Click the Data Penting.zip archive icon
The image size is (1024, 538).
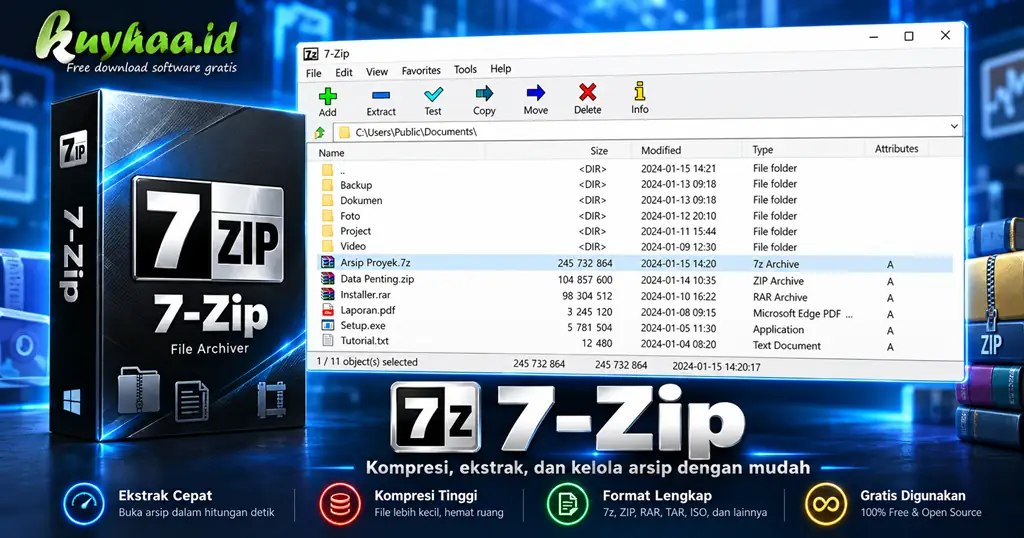pyautogui.click(x=328, y=279)
